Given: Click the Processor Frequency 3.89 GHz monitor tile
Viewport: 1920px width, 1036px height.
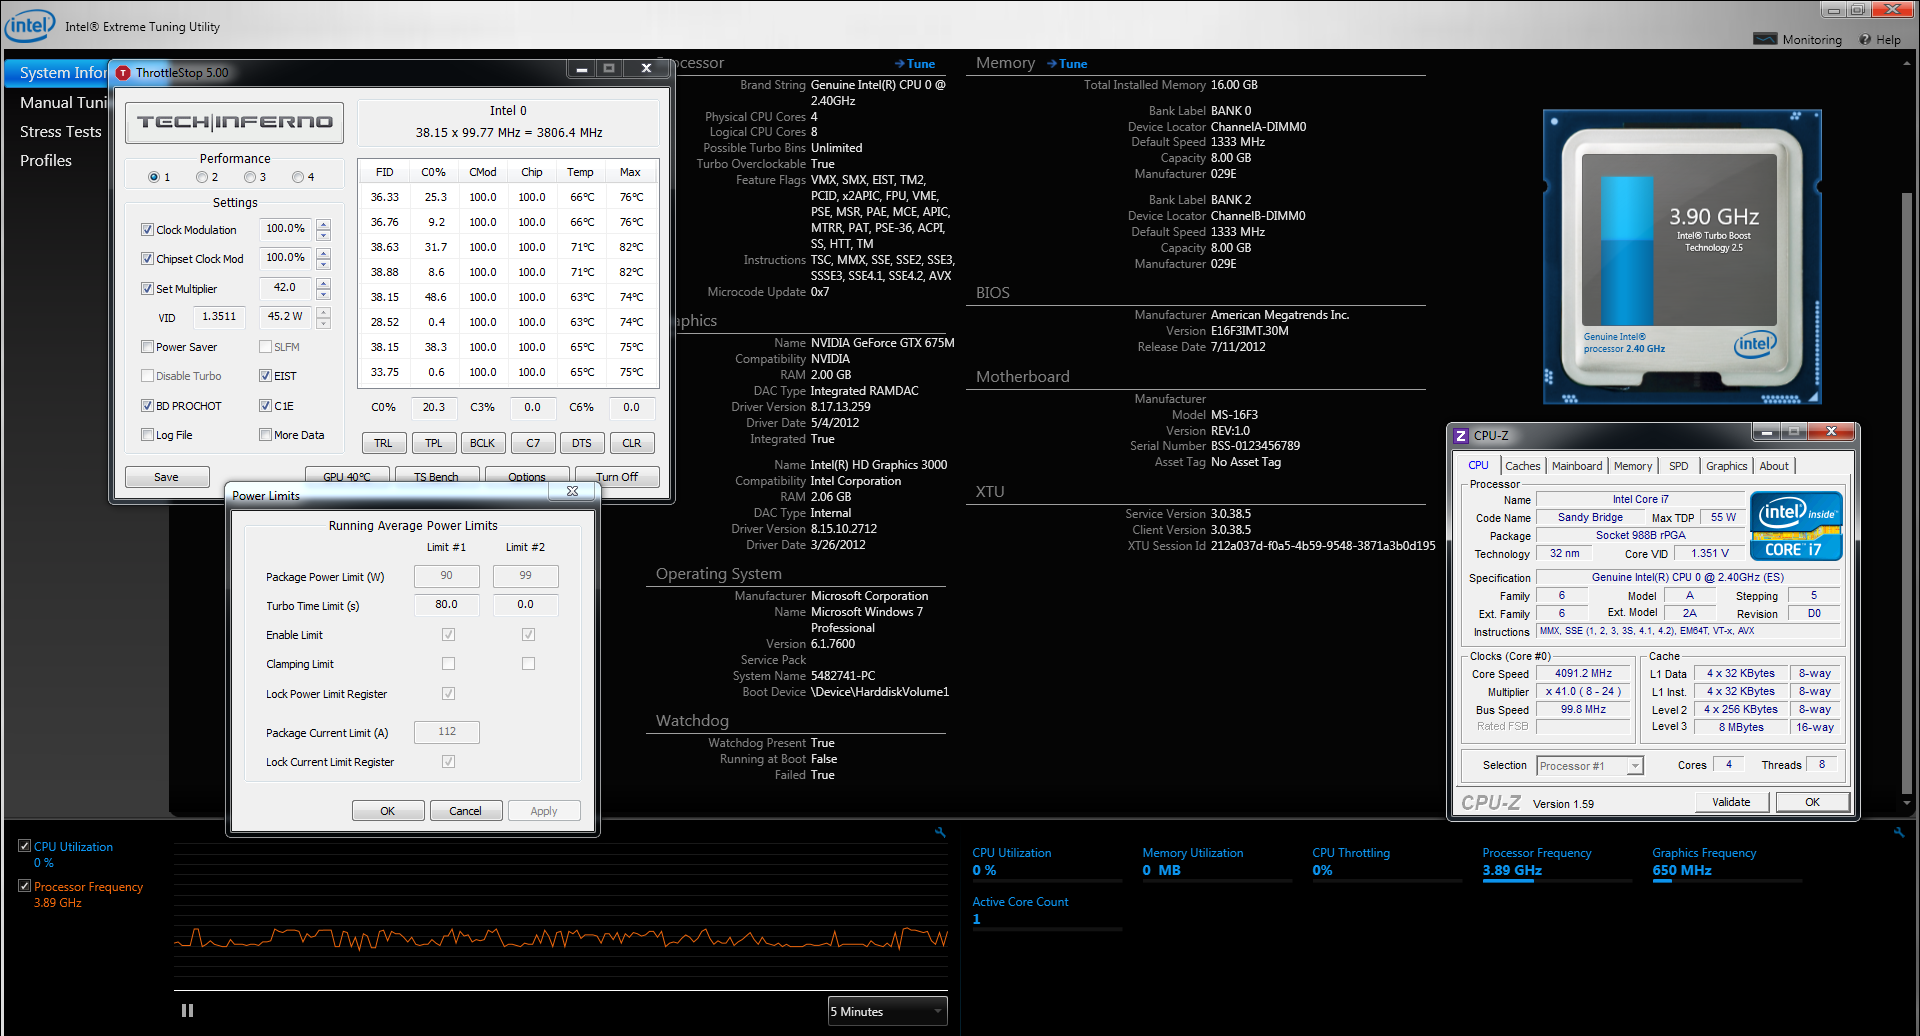Looking at the screenshot, I should [x=1557, y=864].
